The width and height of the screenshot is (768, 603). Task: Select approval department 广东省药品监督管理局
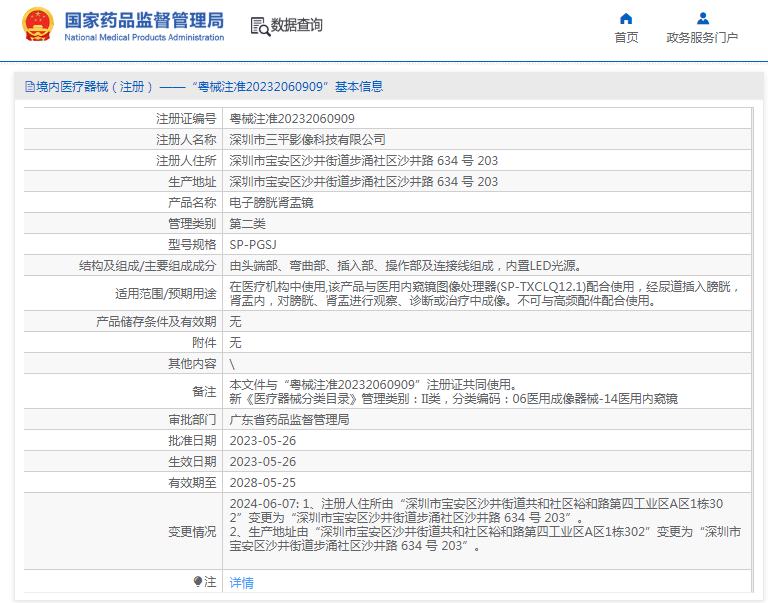point(289,420)
